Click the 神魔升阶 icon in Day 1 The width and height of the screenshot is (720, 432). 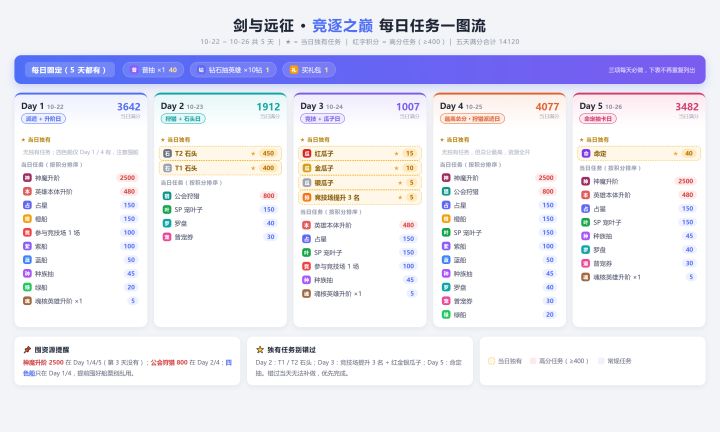click(27, 178)
